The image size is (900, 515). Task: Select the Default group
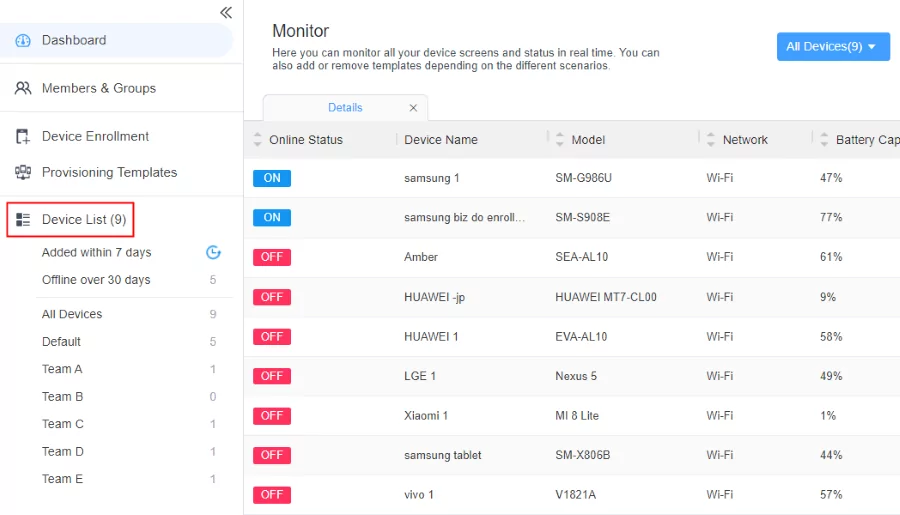point(61,342)
